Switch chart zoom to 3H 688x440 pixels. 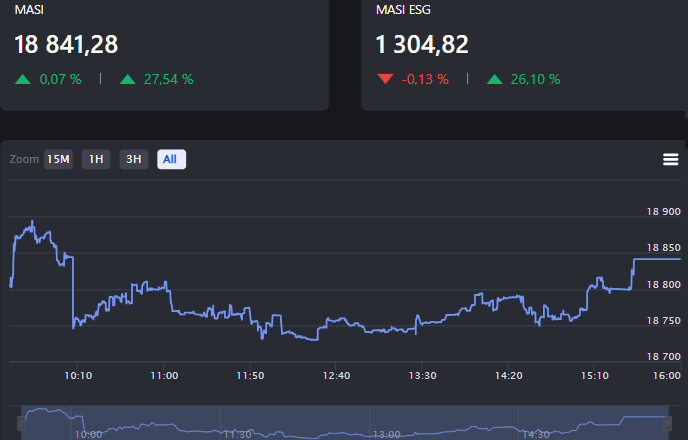tap(134, 159)
